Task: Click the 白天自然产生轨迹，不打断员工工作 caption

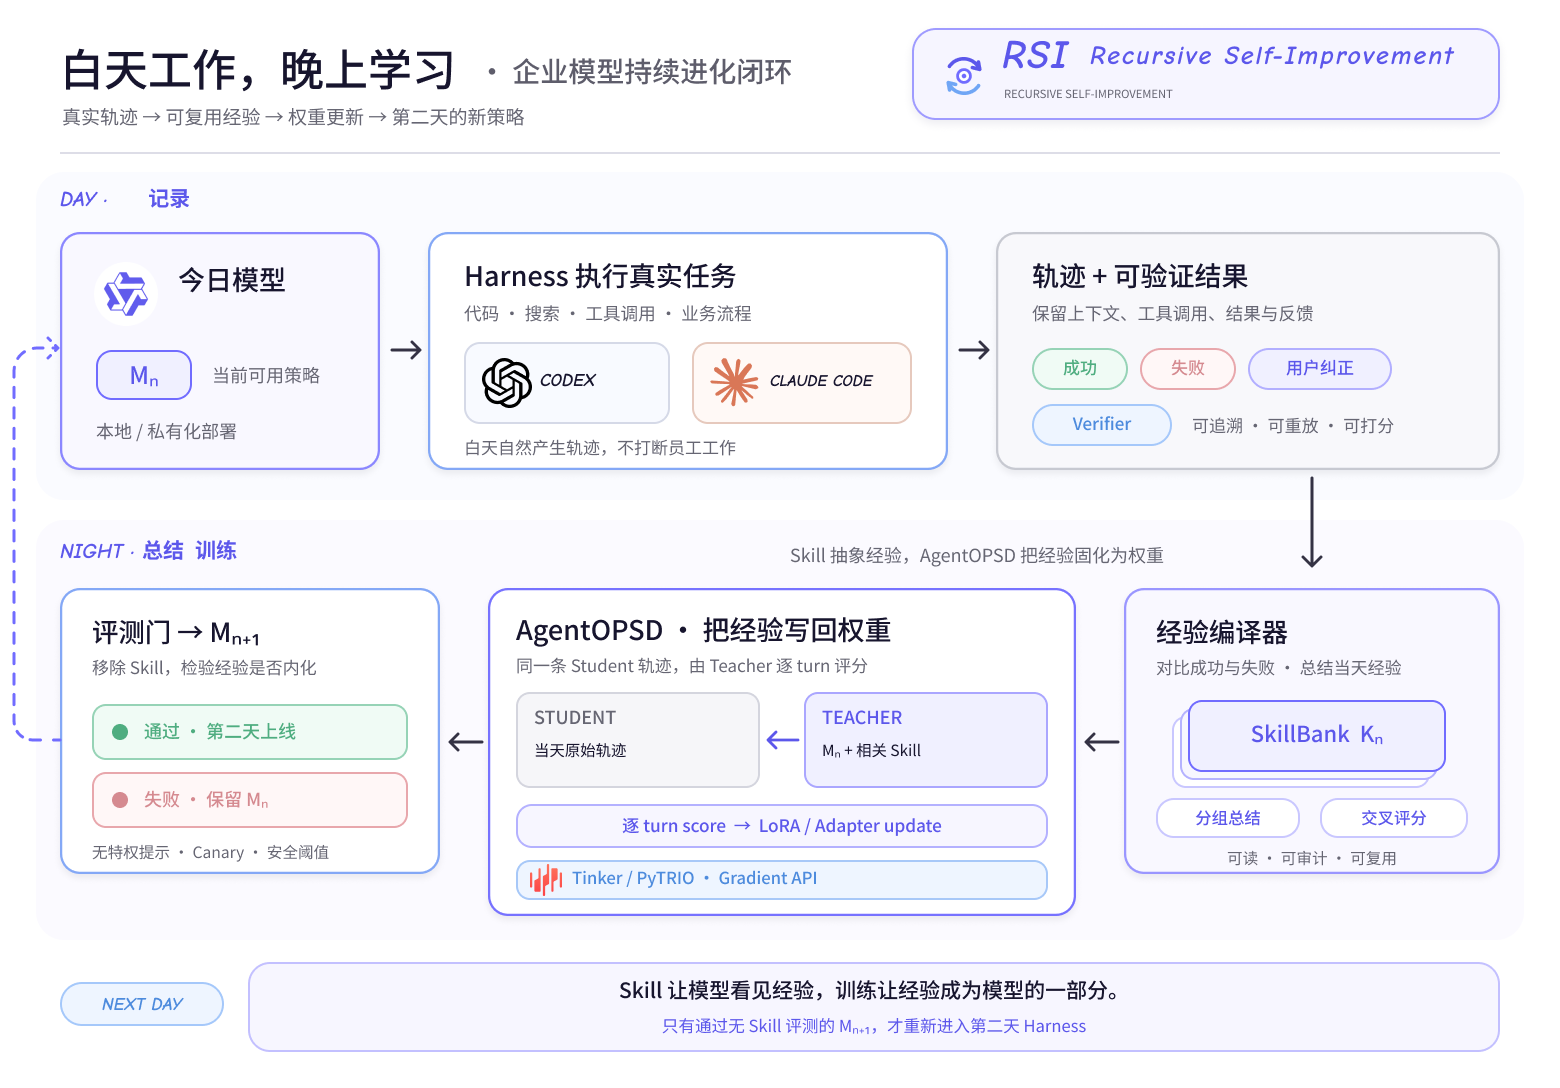Action: tap(600, 447)
